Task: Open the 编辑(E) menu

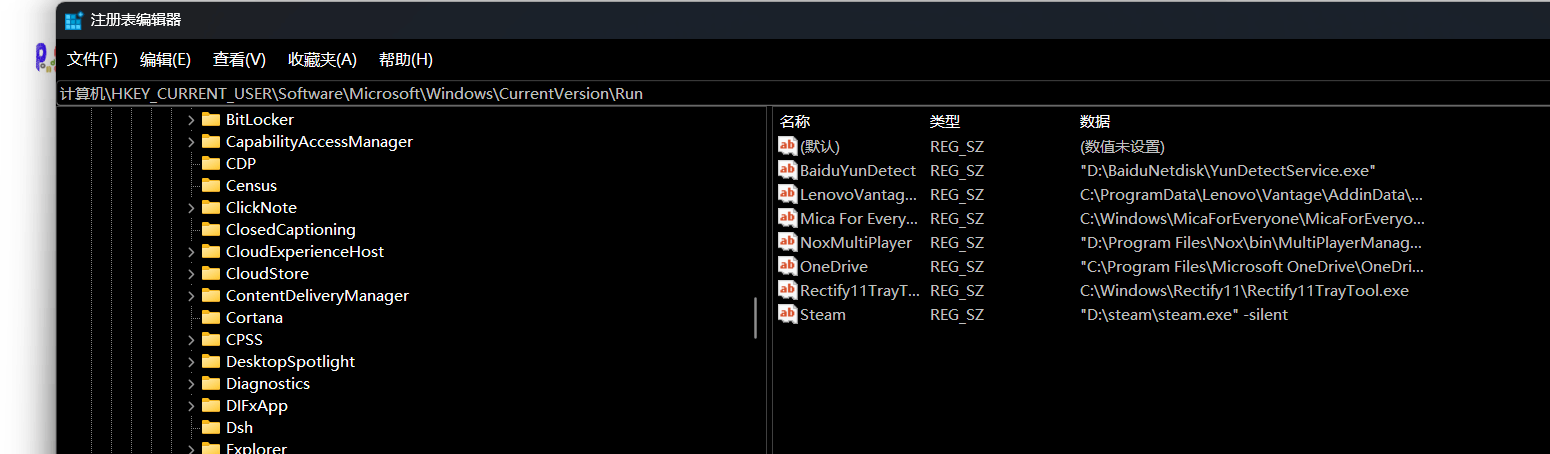Action: (165, 60)
